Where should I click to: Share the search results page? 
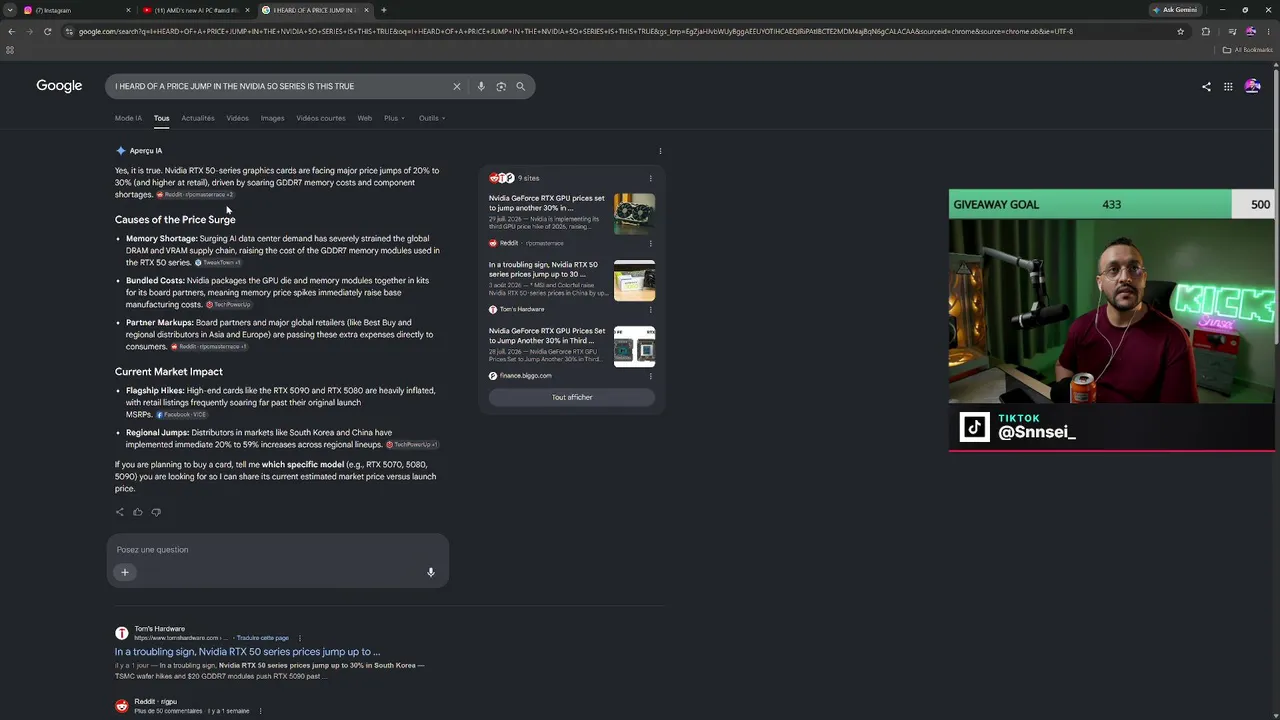[1206, 87]
